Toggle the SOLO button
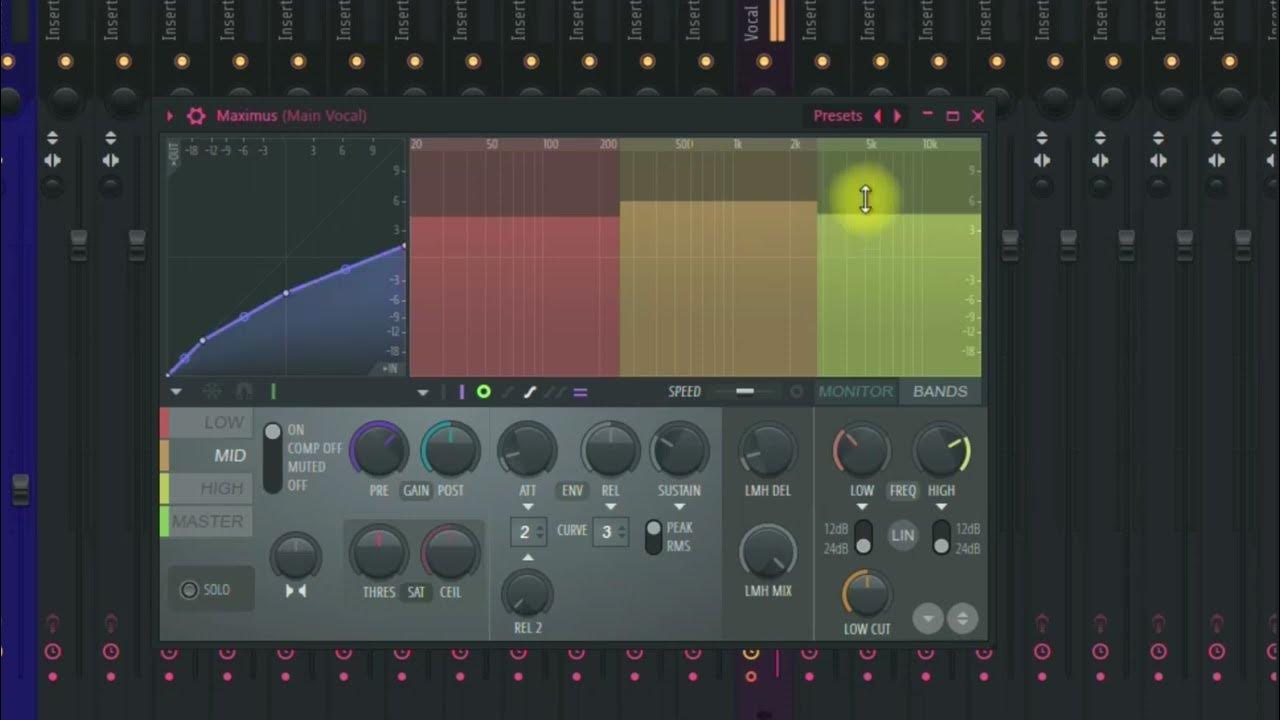1280x720 pixels. [211, 590]
